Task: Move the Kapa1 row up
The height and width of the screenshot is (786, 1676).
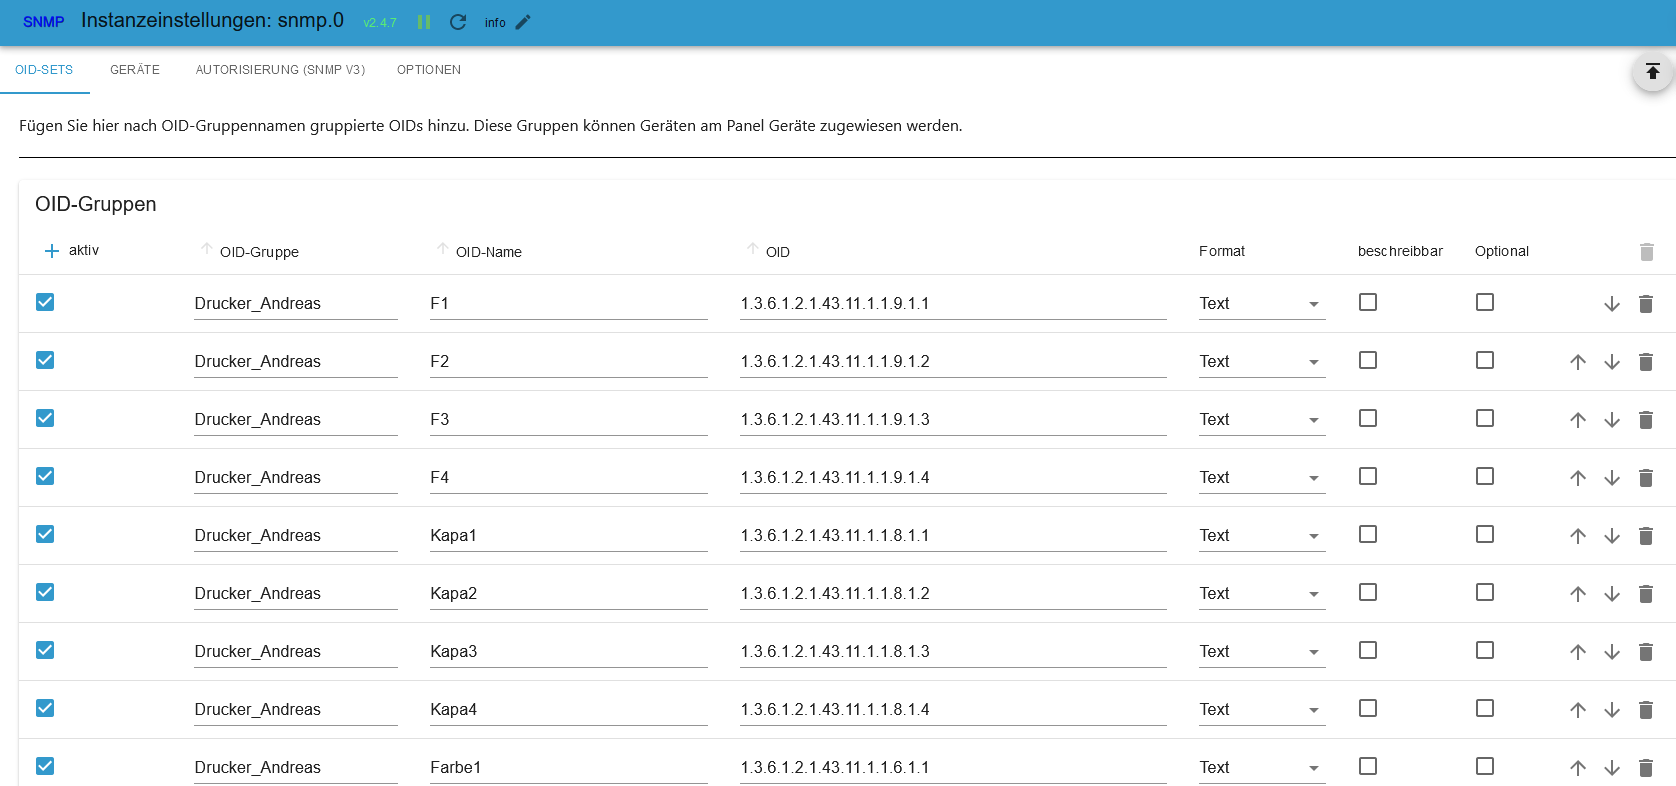Action: pos(1578,536)
